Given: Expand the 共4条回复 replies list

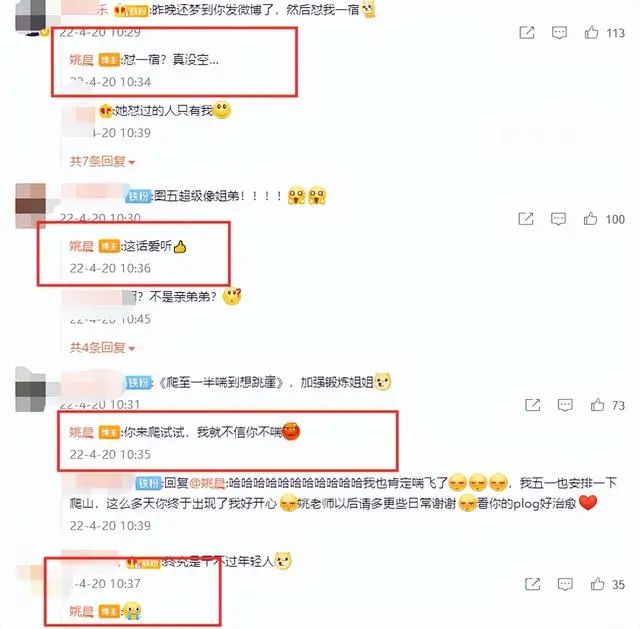Looking at the screenshot, I should pos(102,348).
